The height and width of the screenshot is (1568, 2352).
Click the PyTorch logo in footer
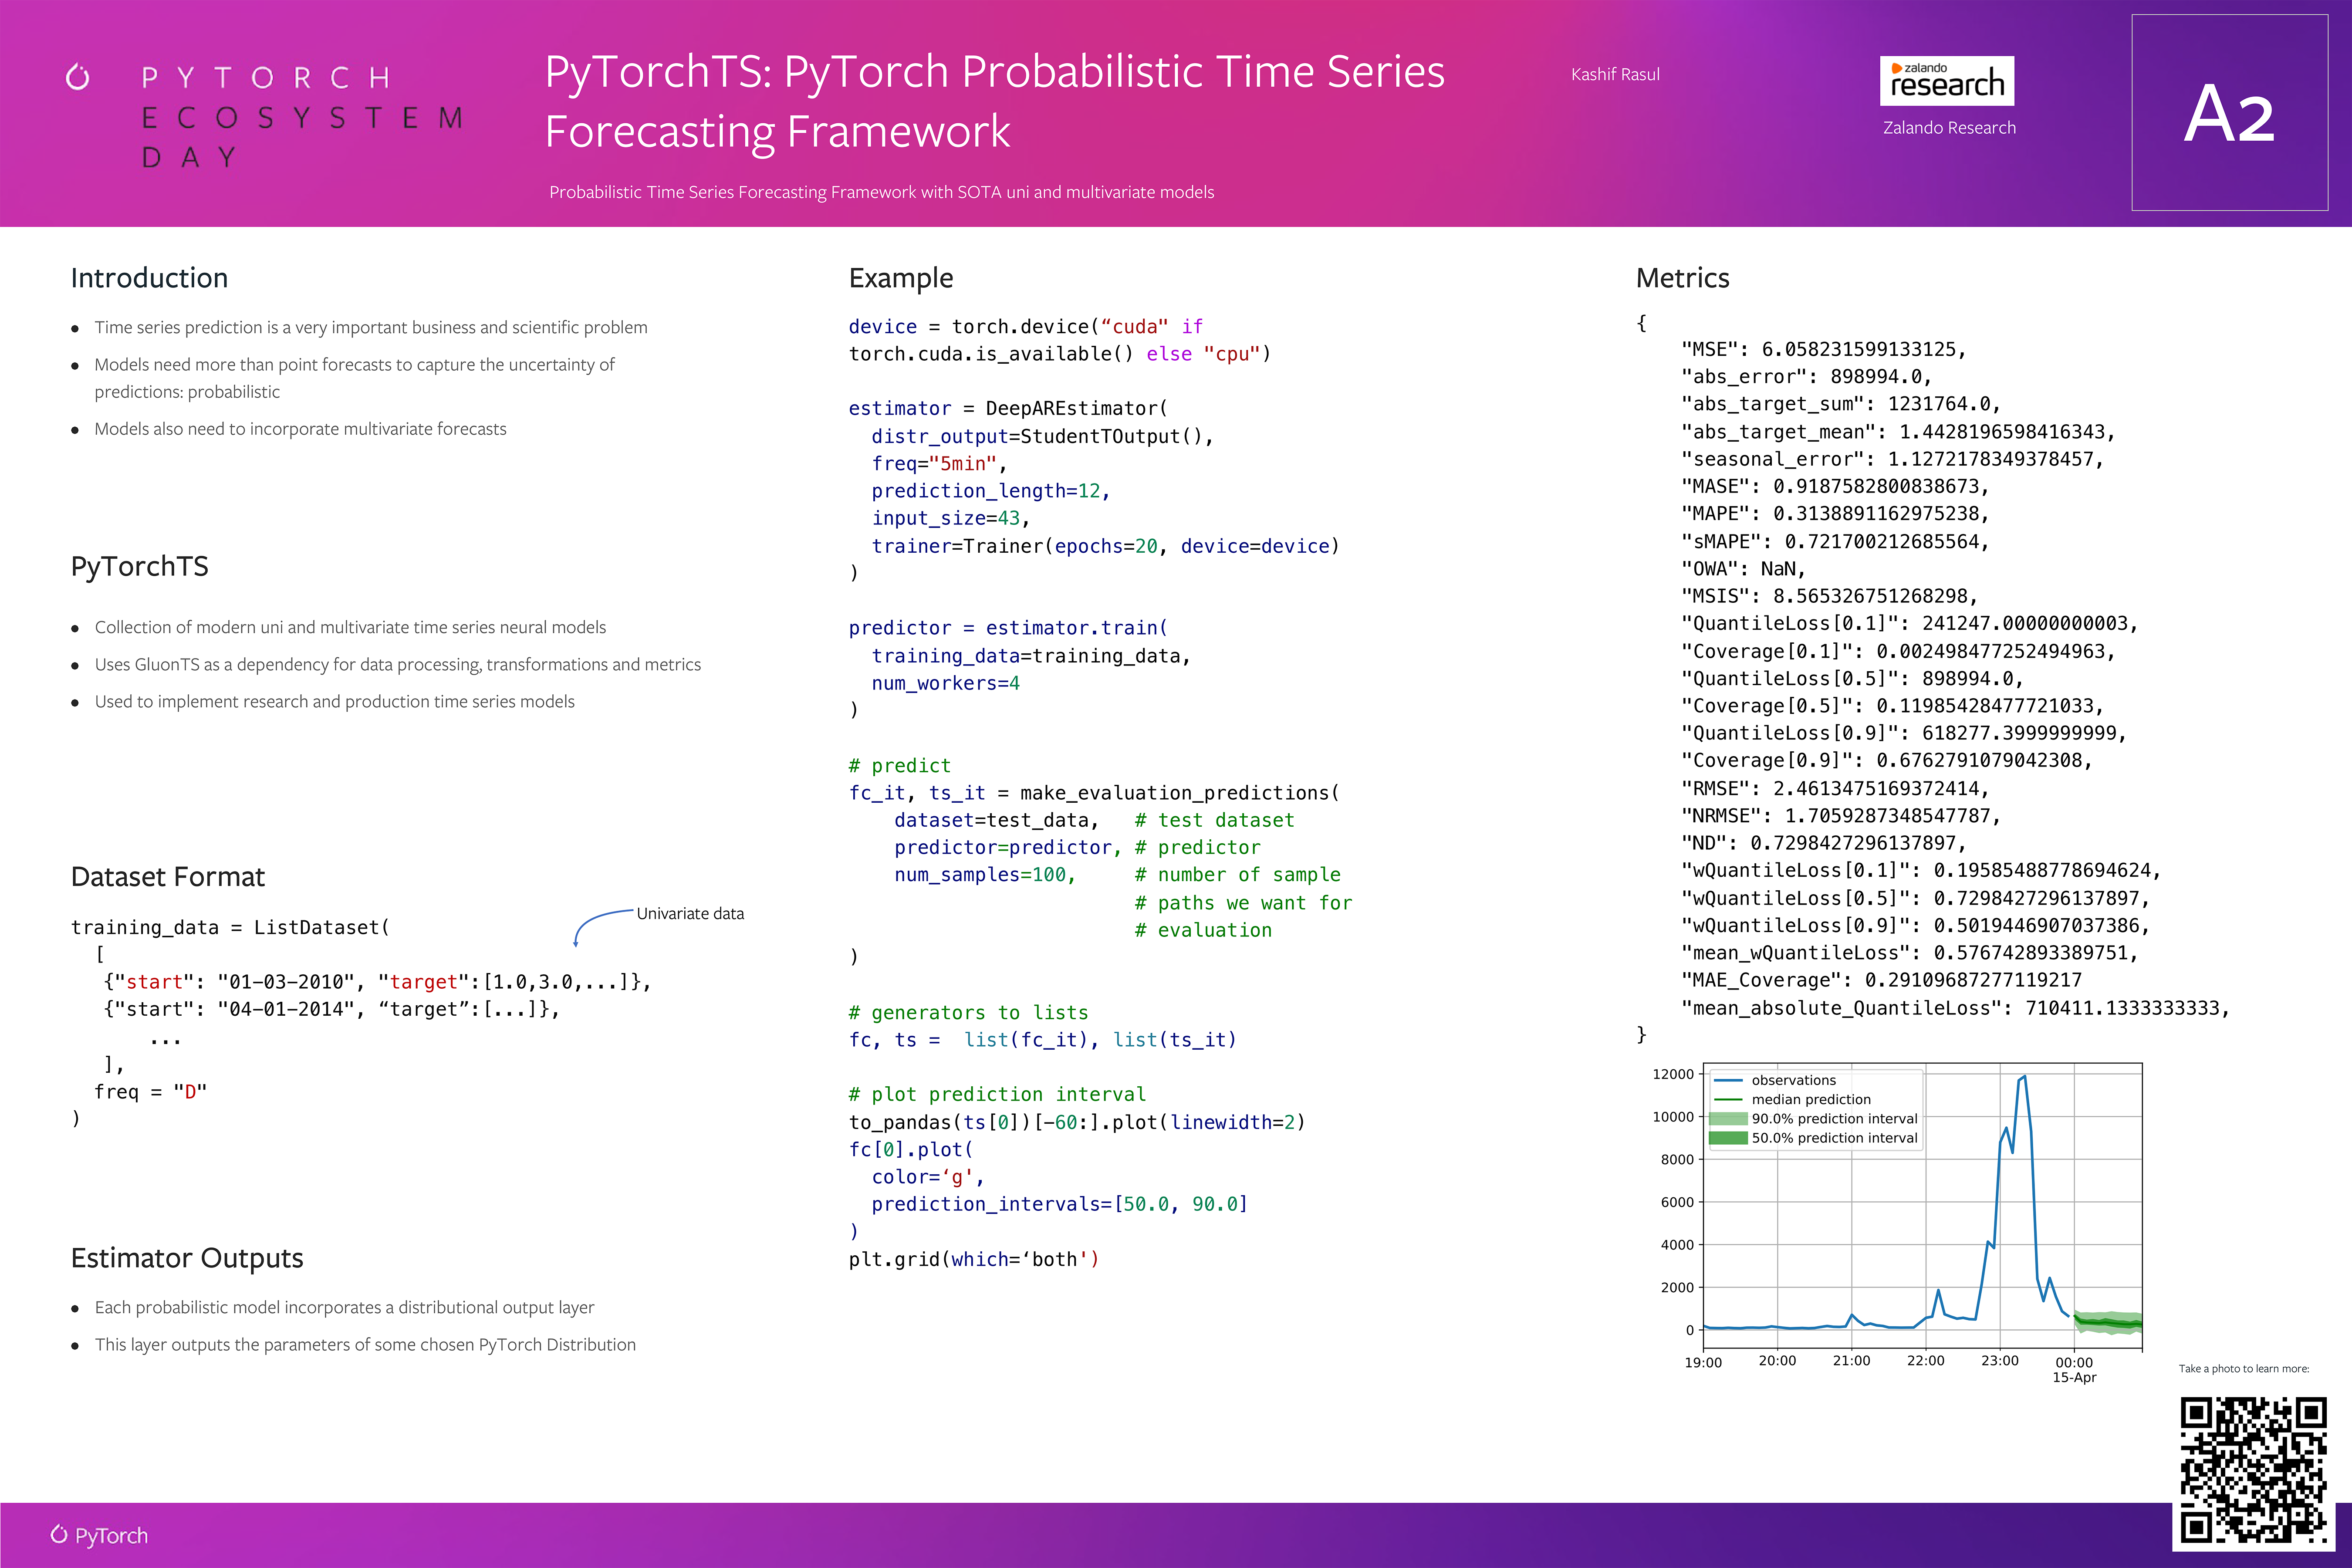coord(99,1535)
